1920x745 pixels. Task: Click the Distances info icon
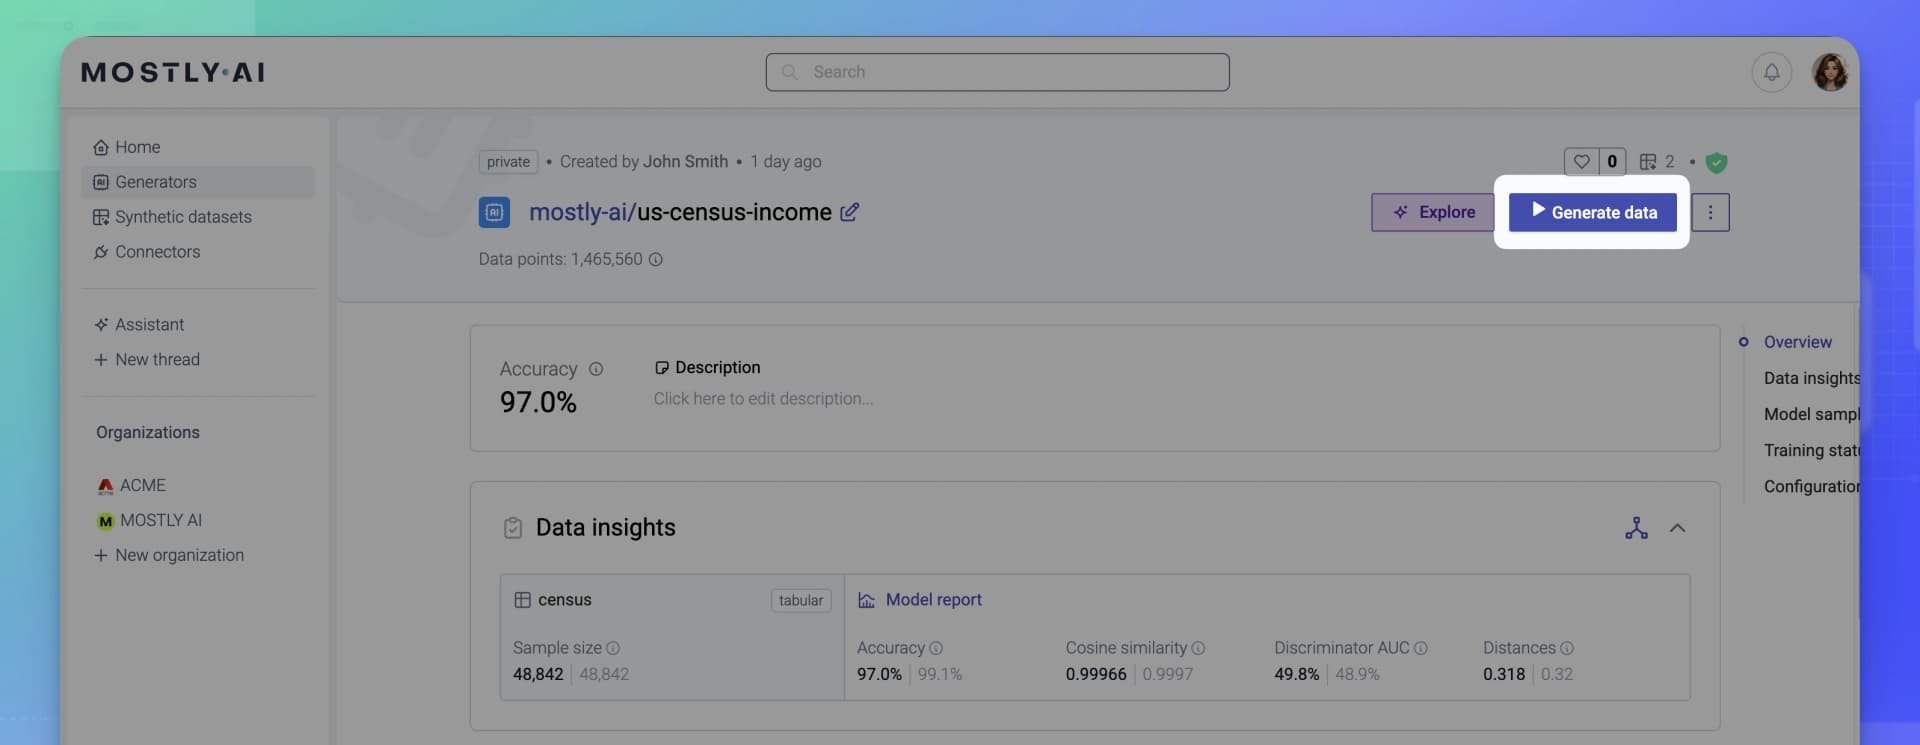pos(1567,648)
